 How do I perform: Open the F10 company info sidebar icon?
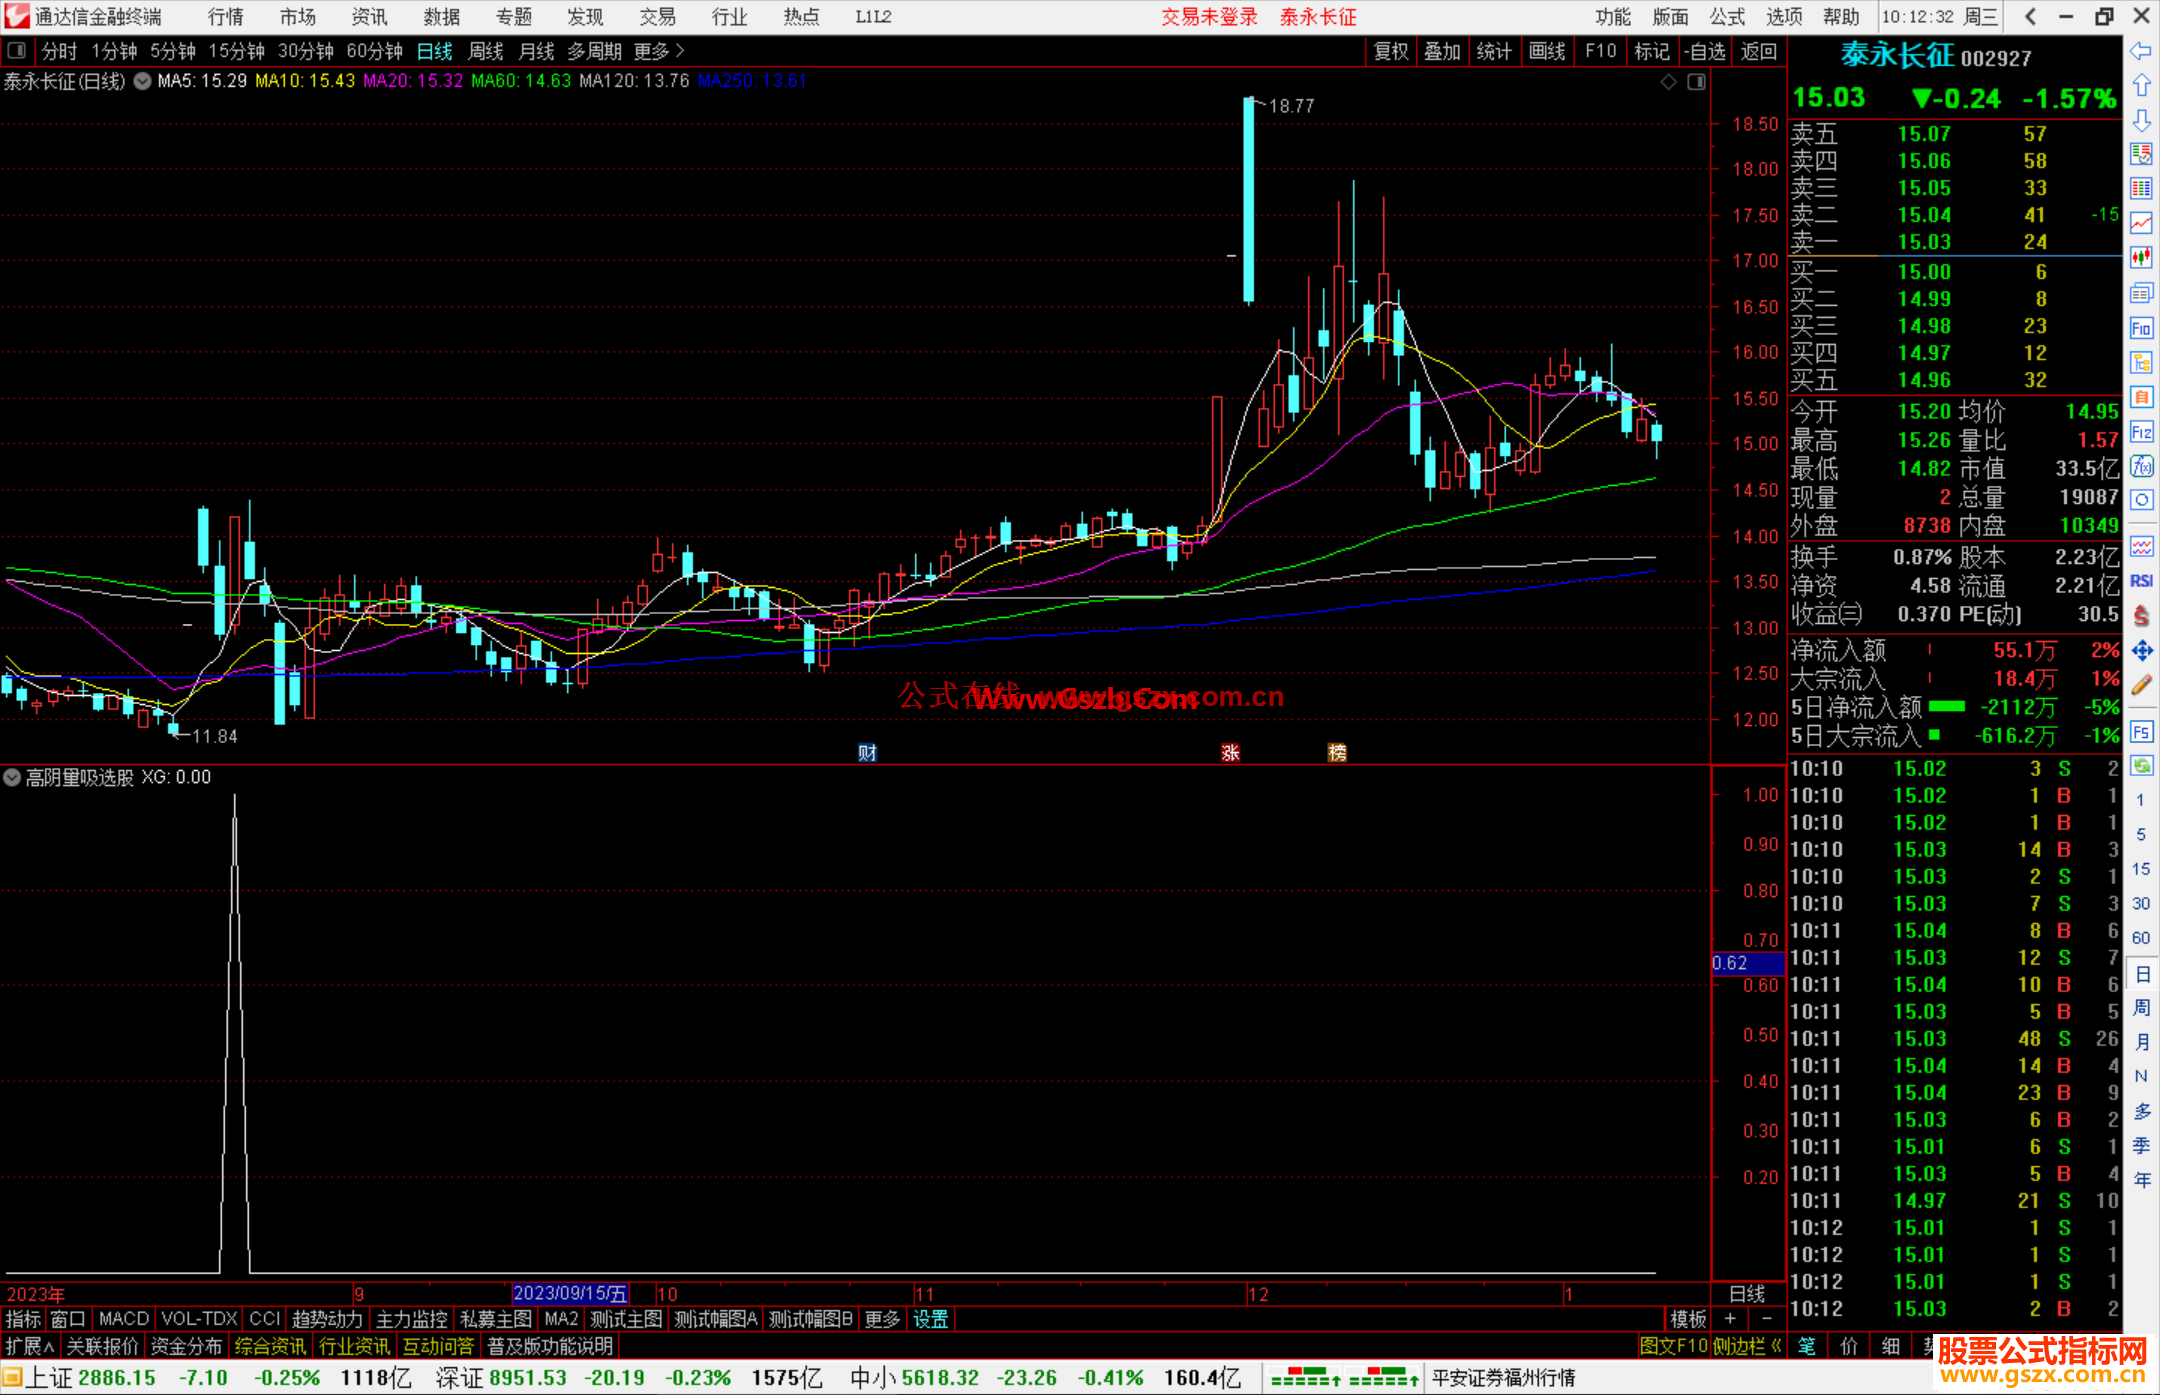point(2141,328)
